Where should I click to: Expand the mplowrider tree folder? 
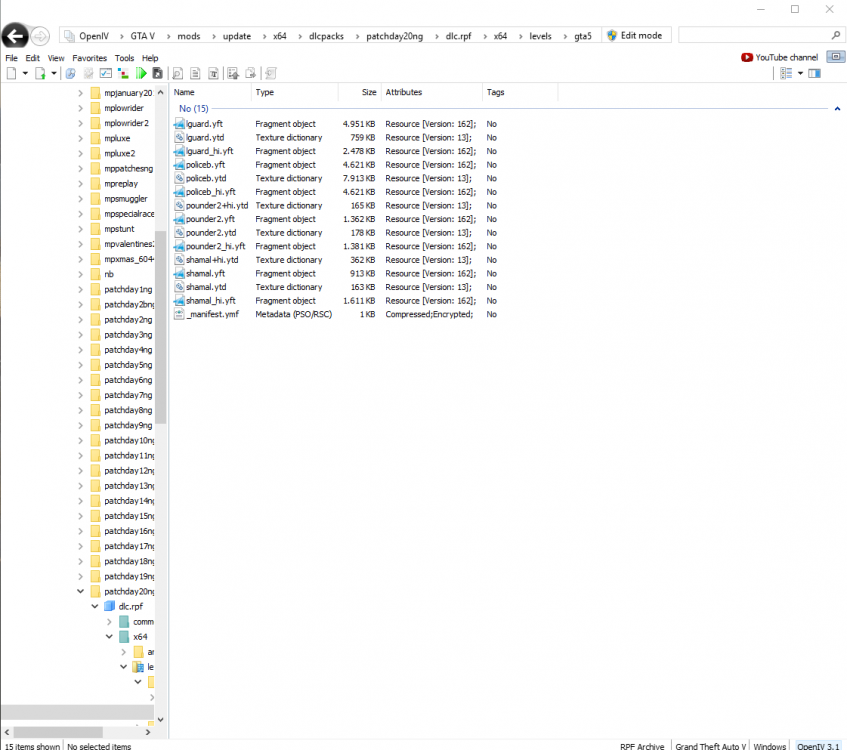tap(80, 108)
